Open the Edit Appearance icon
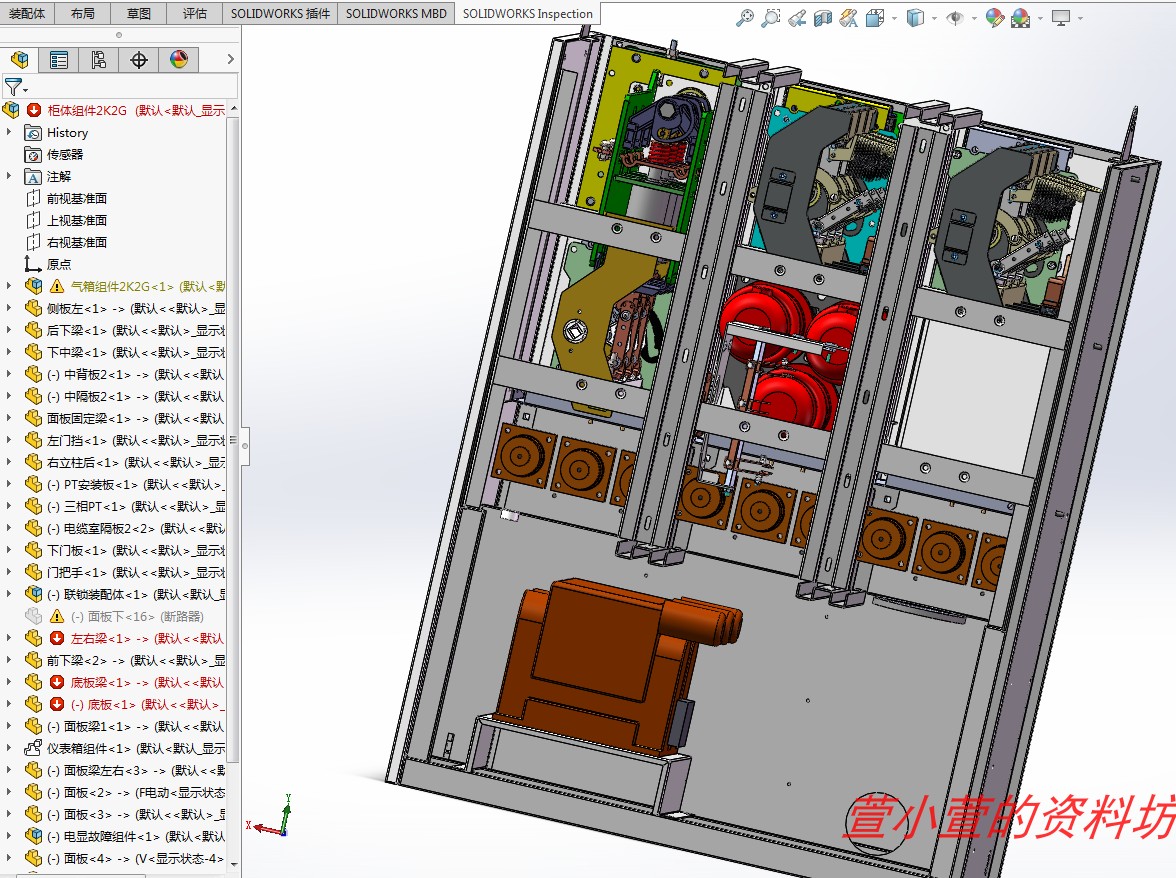The height and width of the screenshot is (878, 1176). 994,18
